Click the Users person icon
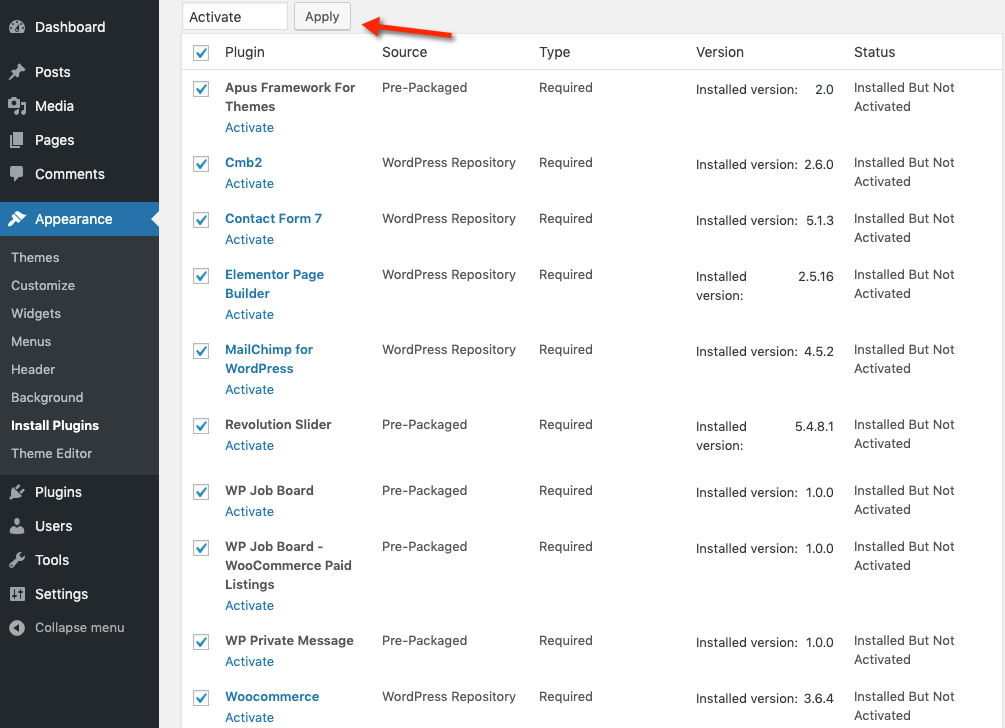This screenshot has width=1005, height=728. 17,526
